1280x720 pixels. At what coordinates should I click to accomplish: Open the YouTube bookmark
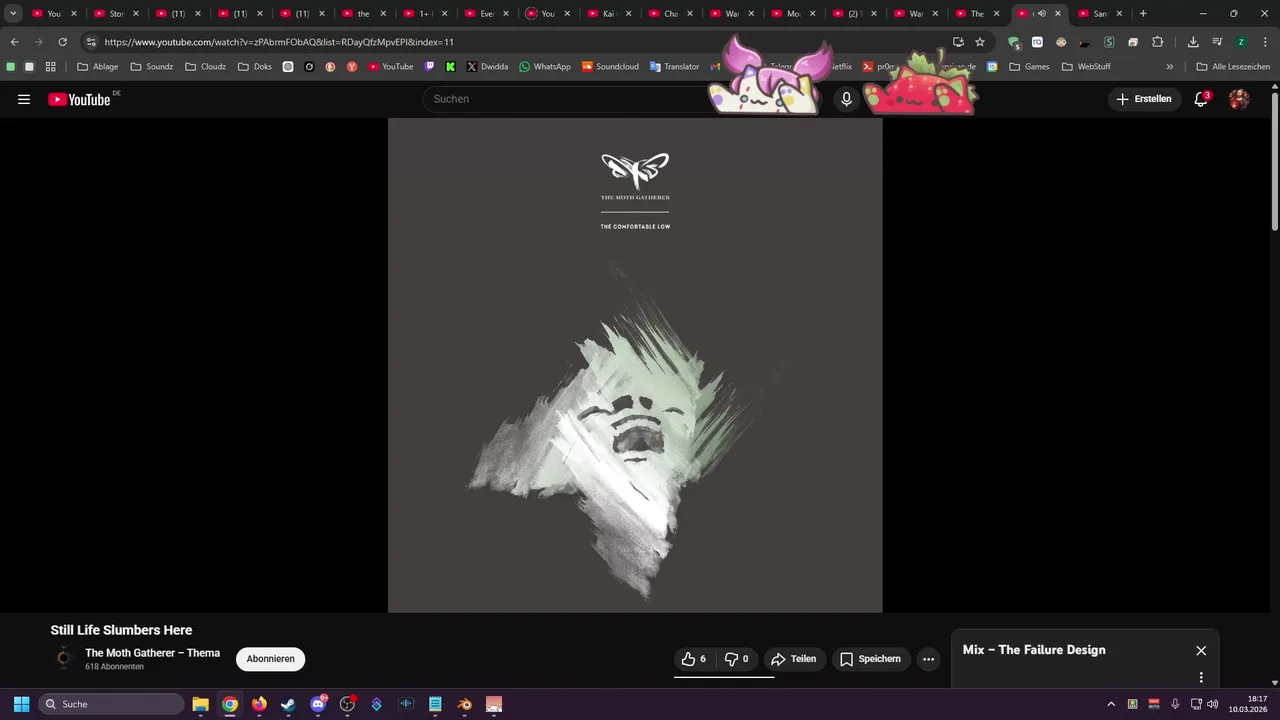[391, 67]
